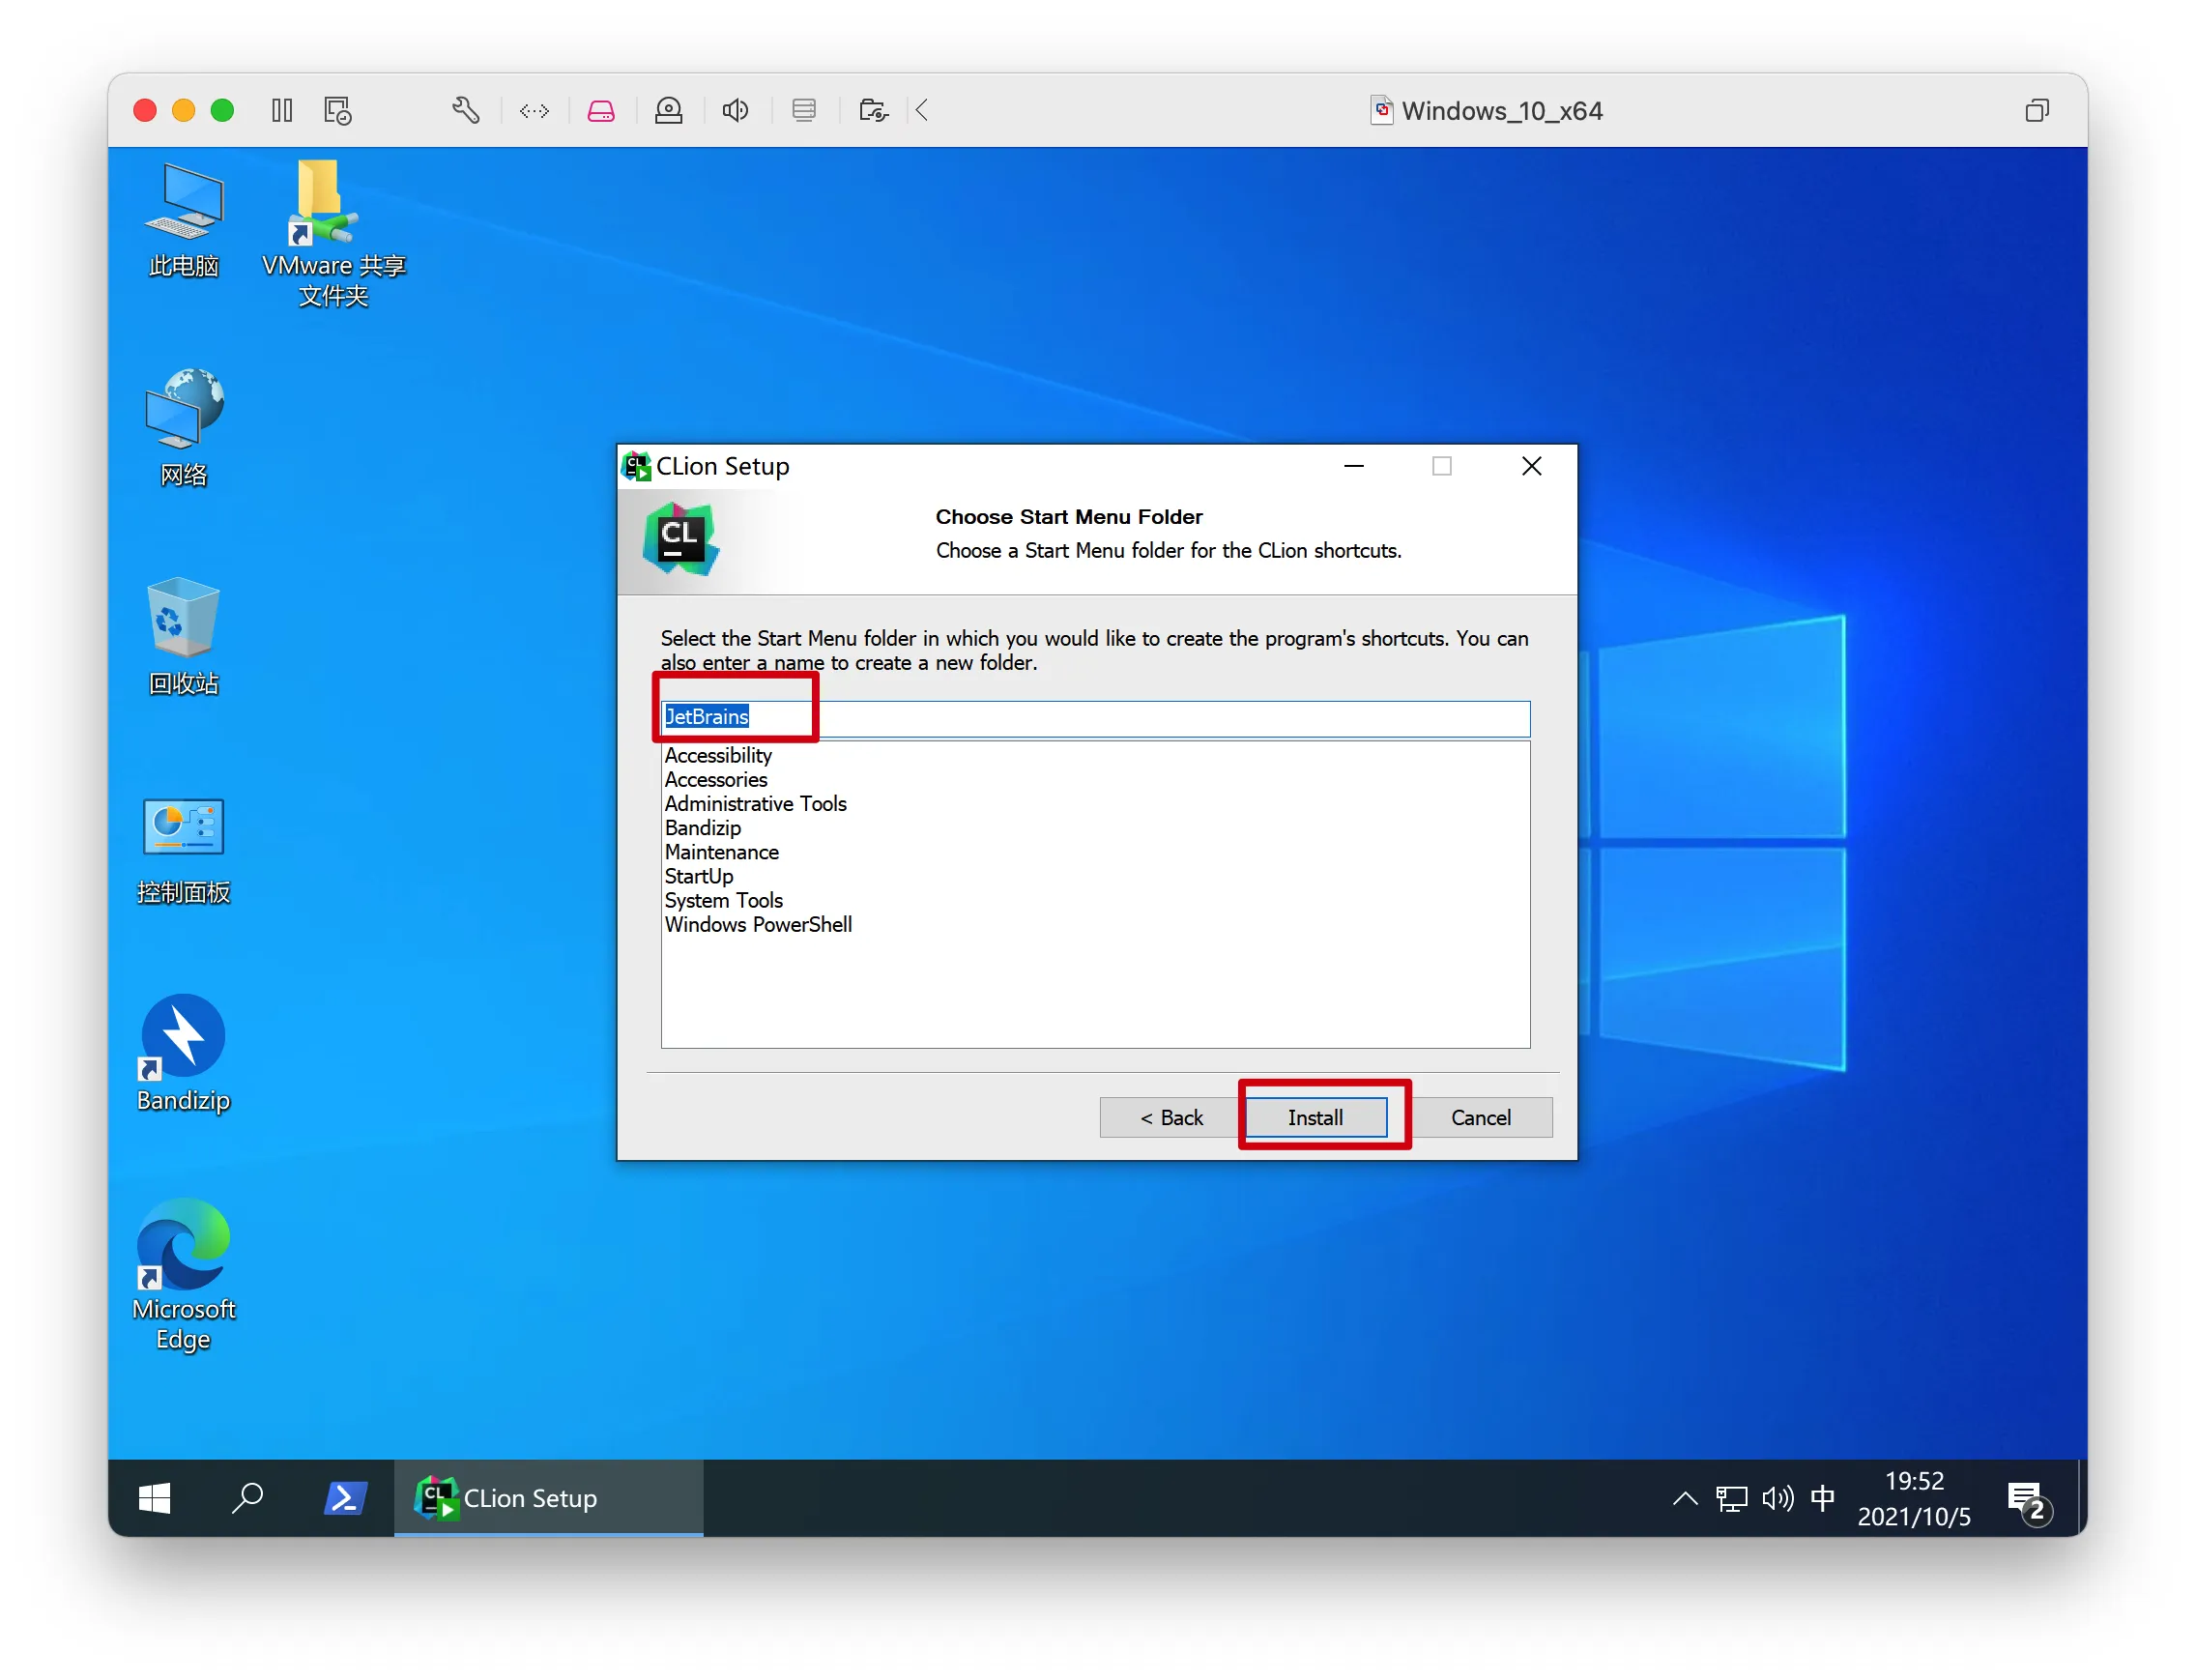The height and width of the screenshot is (1680, 2196).
Task: Open shared folder toolbar icon
Action: 873,110
